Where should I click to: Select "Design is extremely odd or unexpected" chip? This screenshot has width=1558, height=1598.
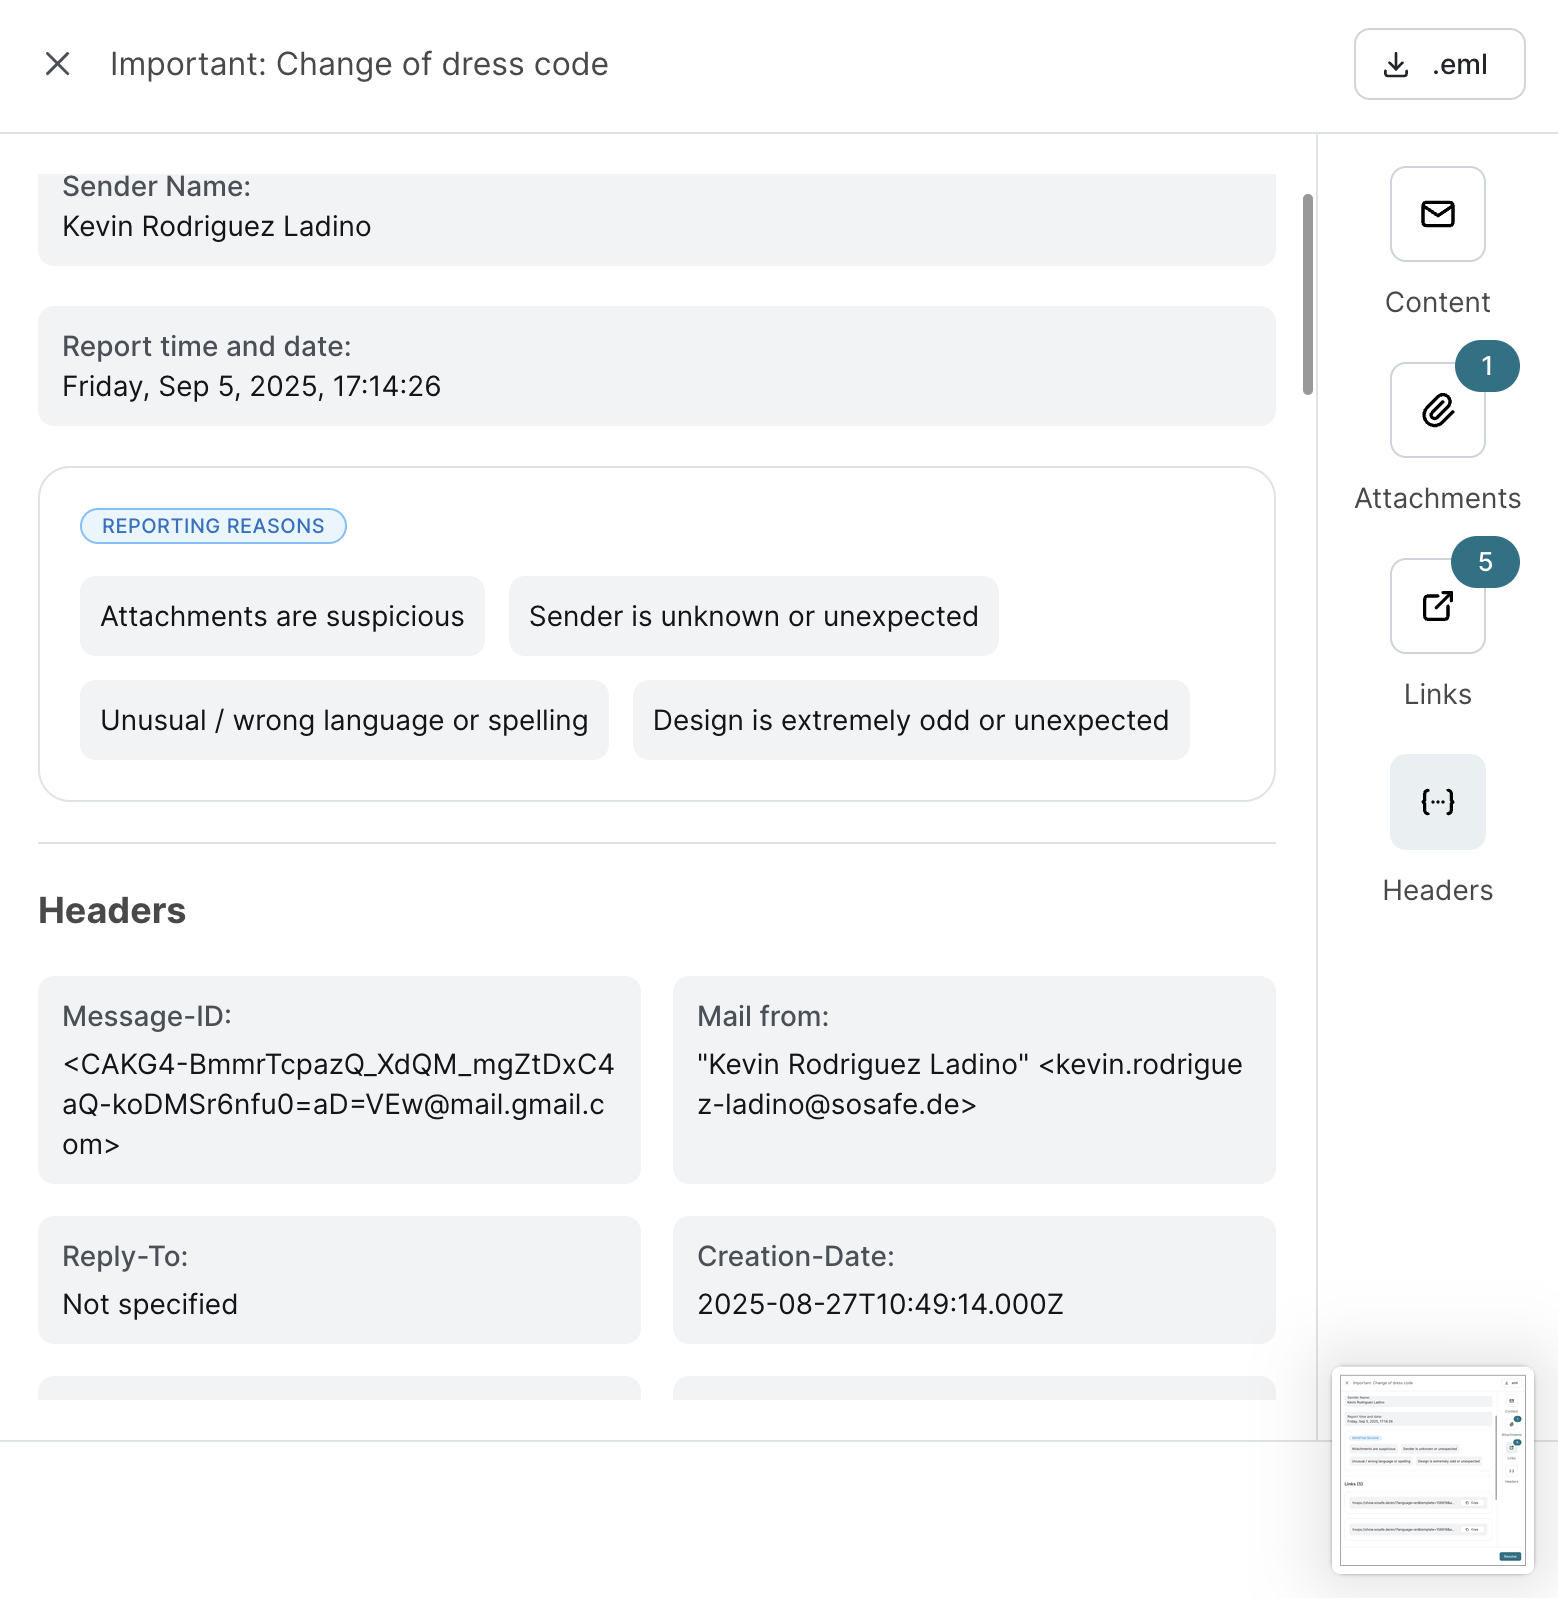910,720
